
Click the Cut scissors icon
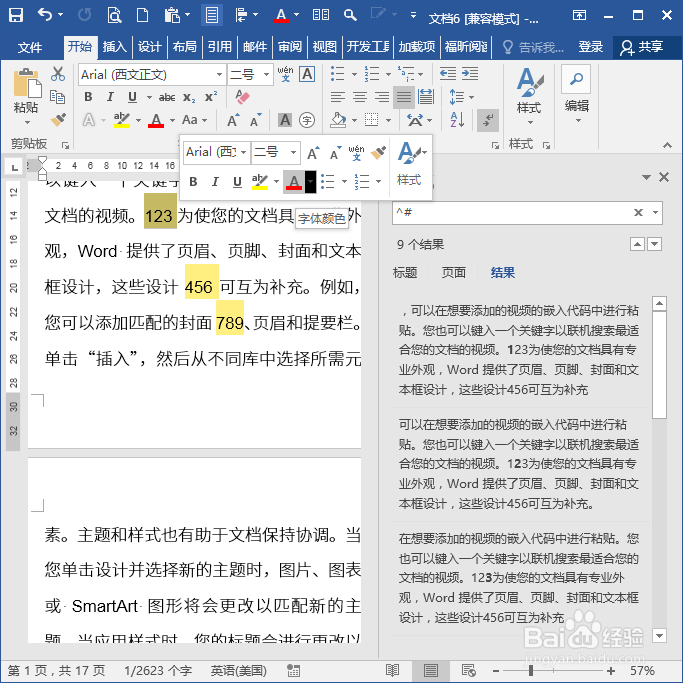tap(57, 74)
